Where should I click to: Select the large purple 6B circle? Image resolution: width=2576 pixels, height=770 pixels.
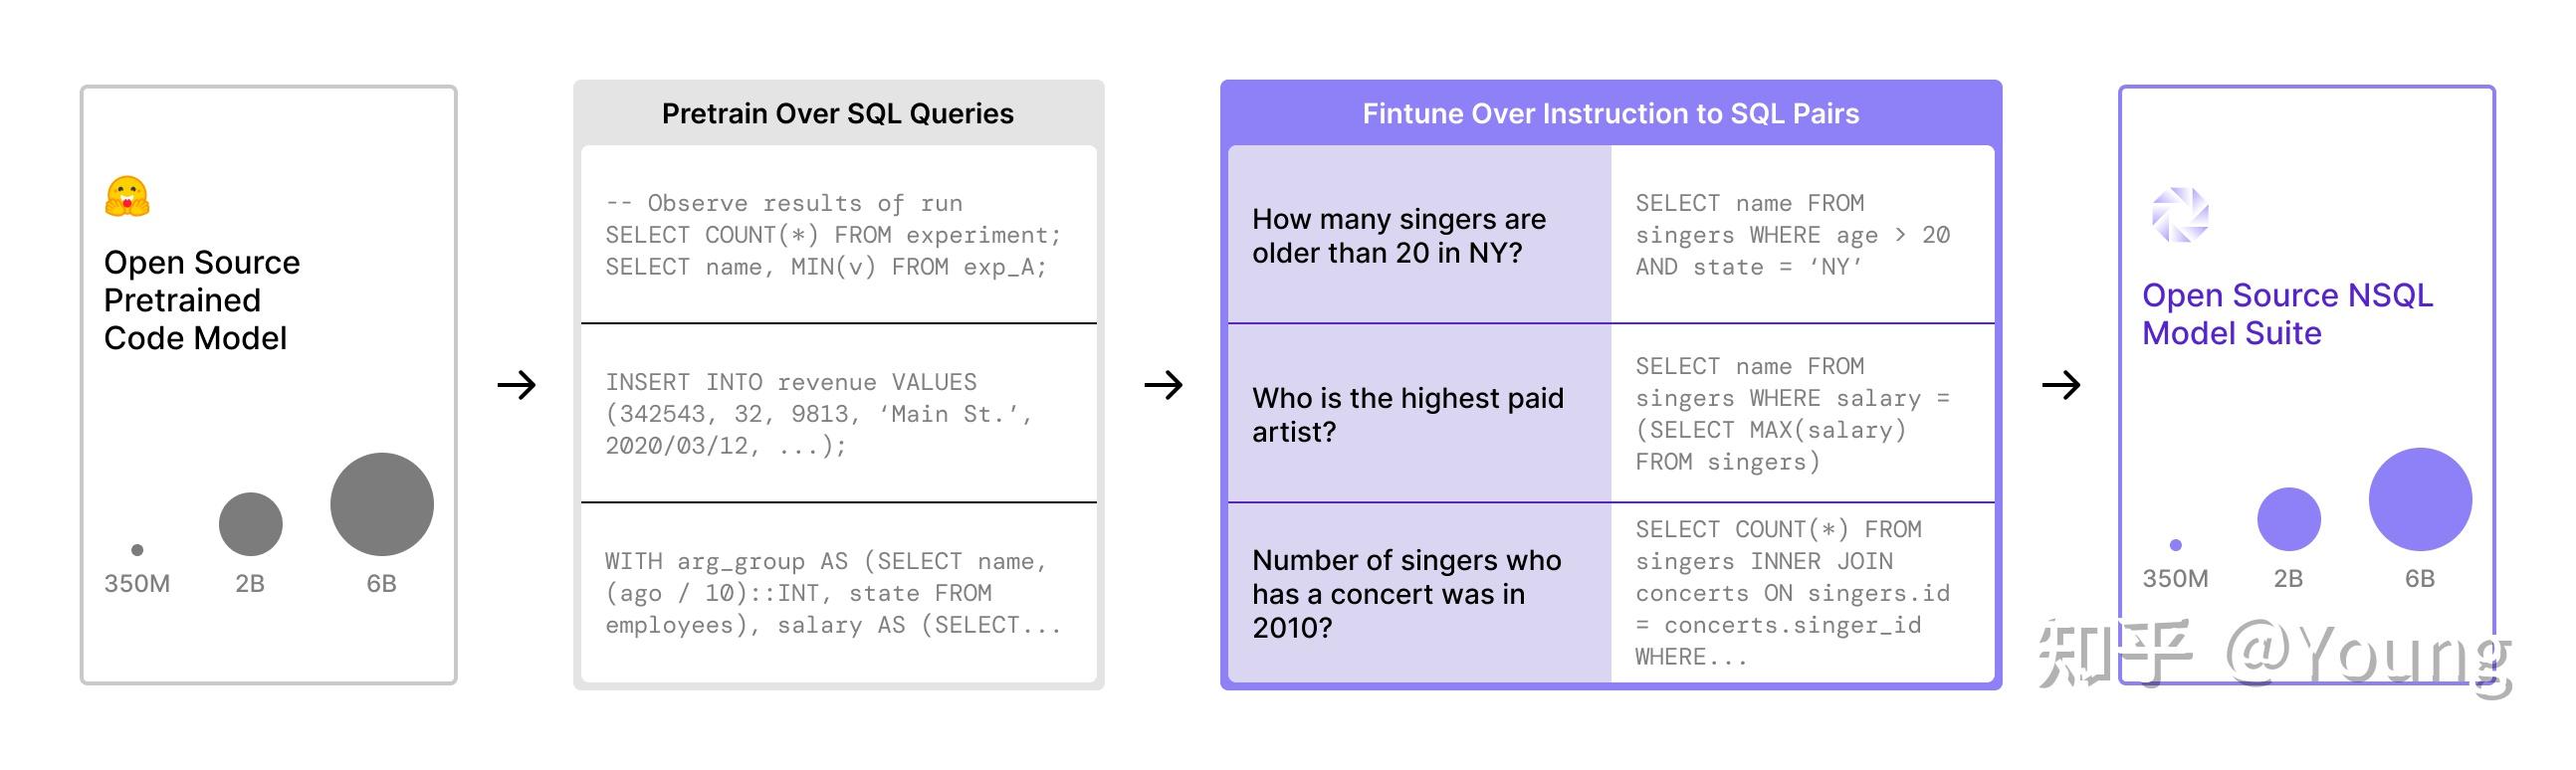(2420, 499)
